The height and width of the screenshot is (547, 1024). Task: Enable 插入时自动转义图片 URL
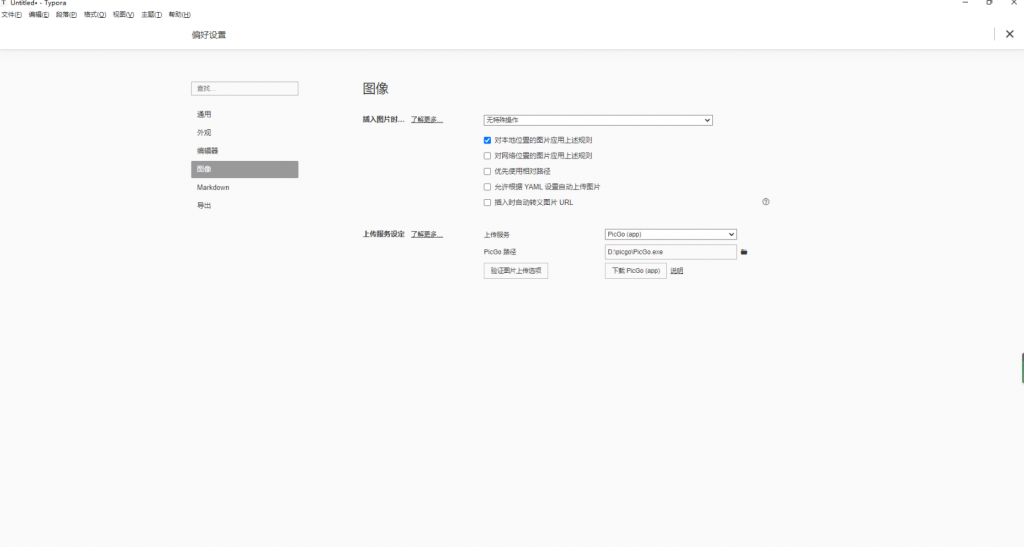point(487,202)
